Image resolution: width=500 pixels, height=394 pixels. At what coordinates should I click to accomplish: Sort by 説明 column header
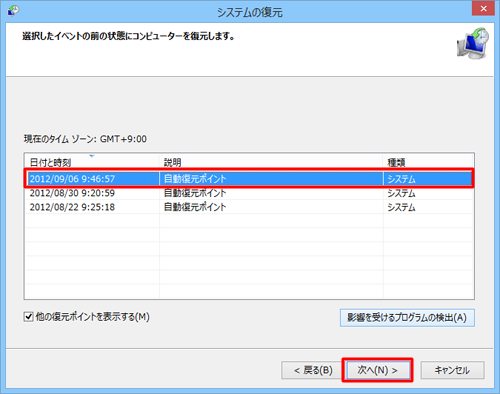[x=271, y=162]
